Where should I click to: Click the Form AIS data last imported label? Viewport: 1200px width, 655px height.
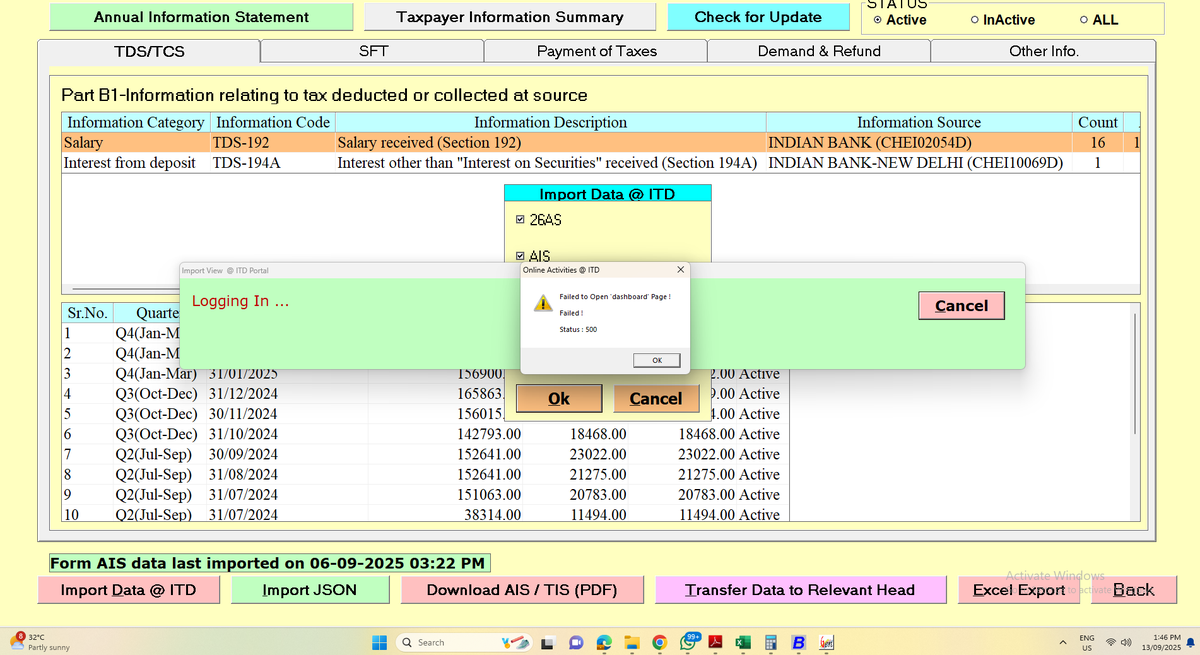click(269, 563)
